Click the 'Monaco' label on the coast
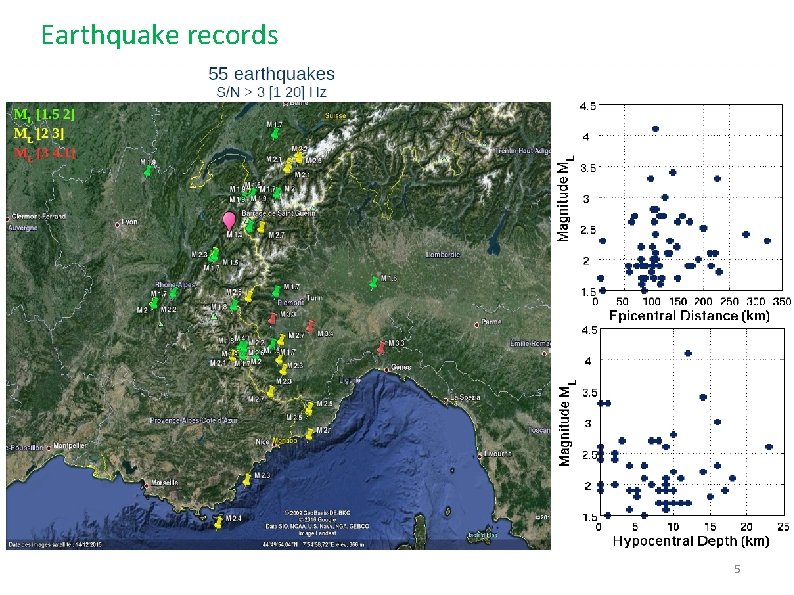Viewport: 794px width, 595px height. 286,441
